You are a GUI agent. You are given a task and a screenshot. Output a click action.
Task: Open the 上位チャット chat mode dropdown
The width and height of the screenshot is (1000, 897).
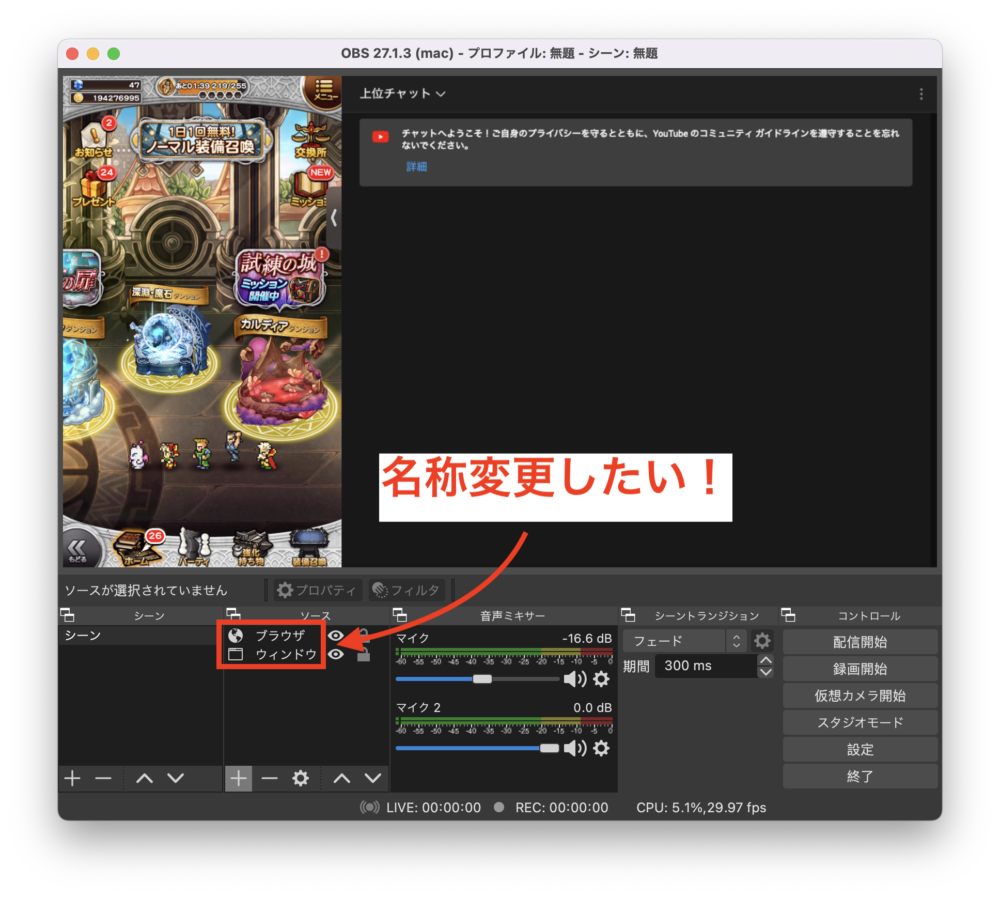pyautogui.click(x=403, y=94)
